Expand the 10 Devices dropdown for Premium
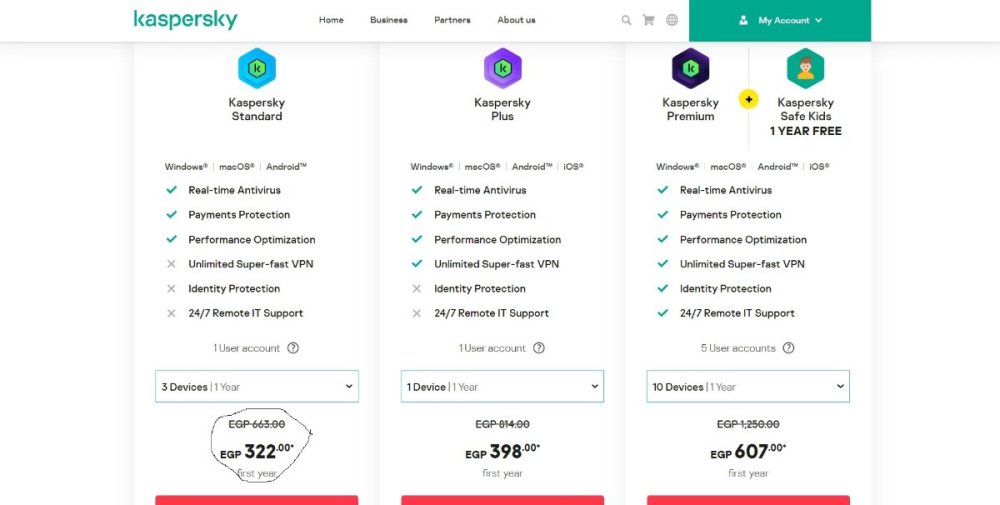The image size is (1000, 505). tap(748, 387)
